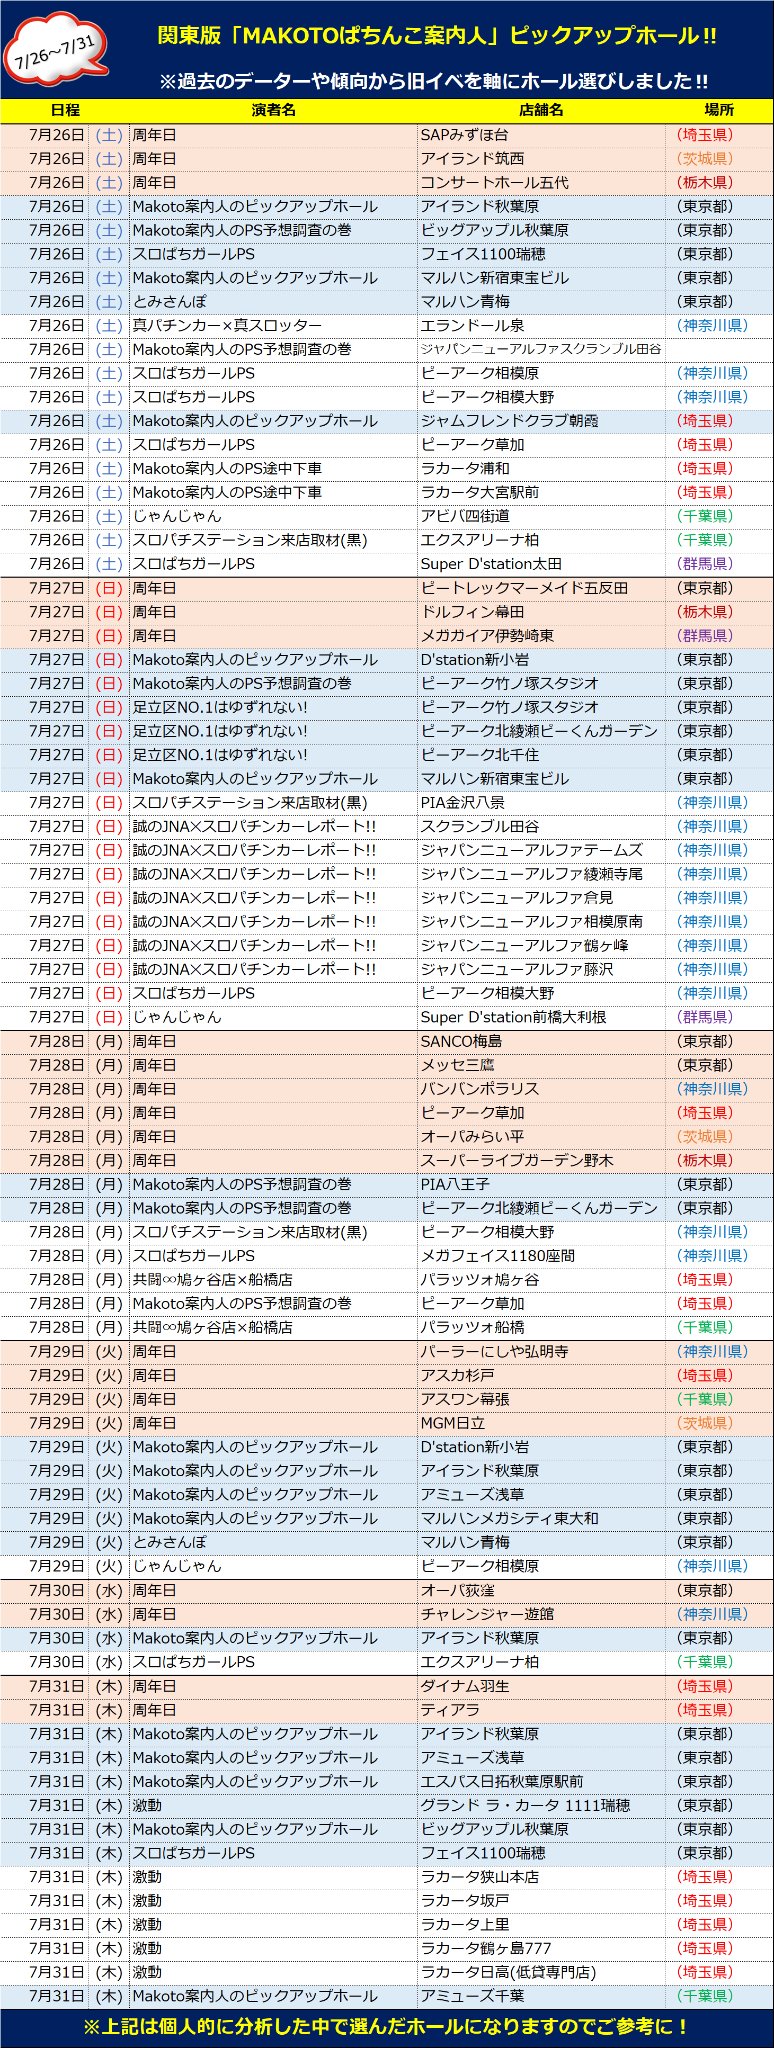
Task: Click ジャパンニューアルファスクランブル田谷 store cell
Action: coord(541,349)
